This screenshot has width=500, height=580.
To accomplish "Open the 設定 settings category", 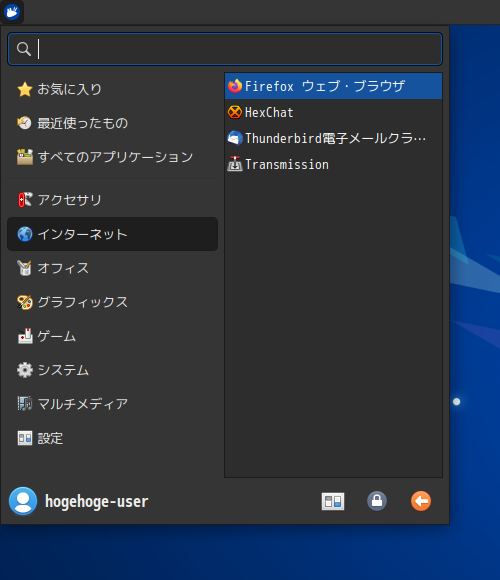I will pos(112,438).
